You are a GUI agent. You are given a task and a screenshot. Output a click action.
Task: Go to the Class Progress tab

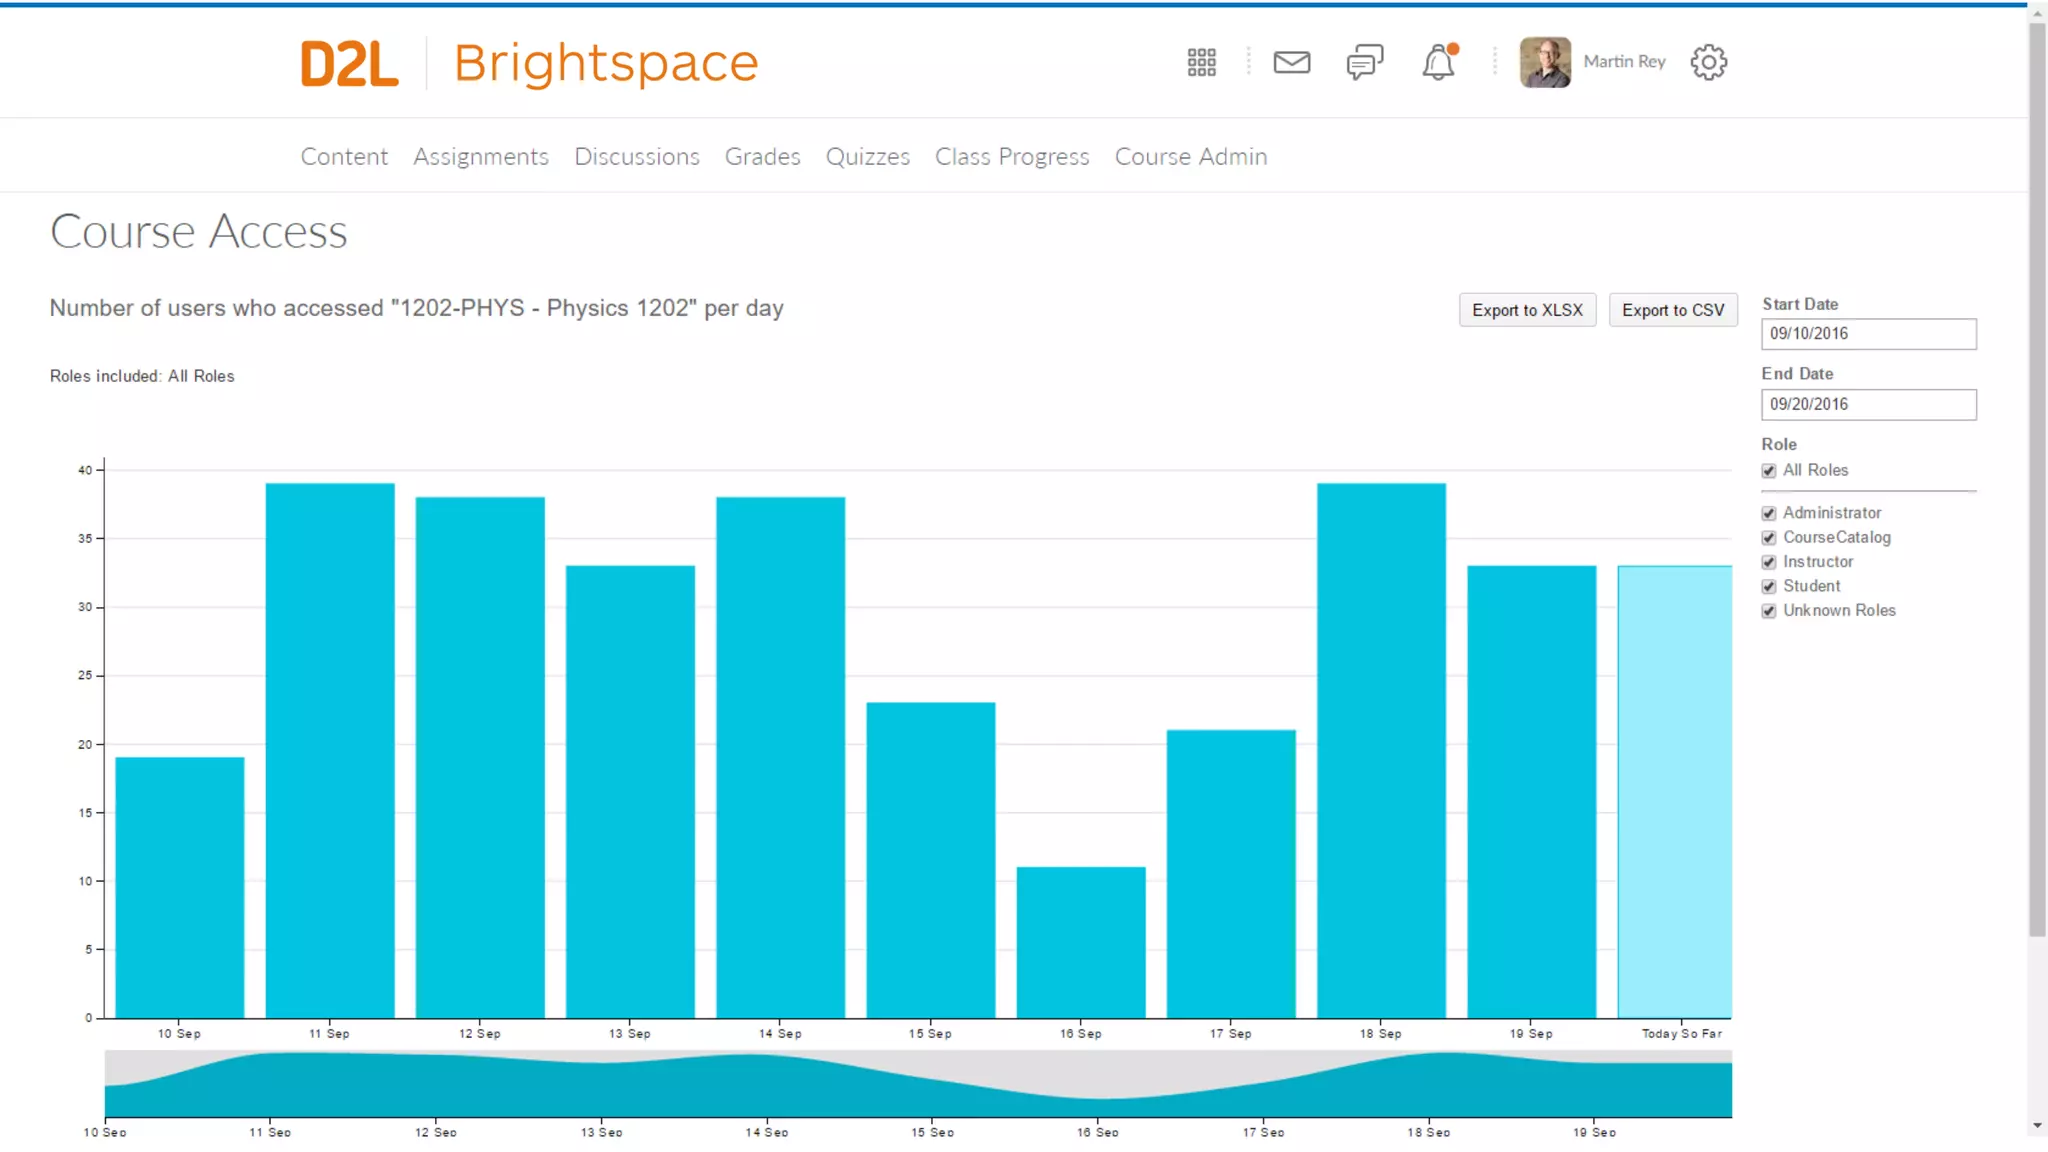point(1011,157)
